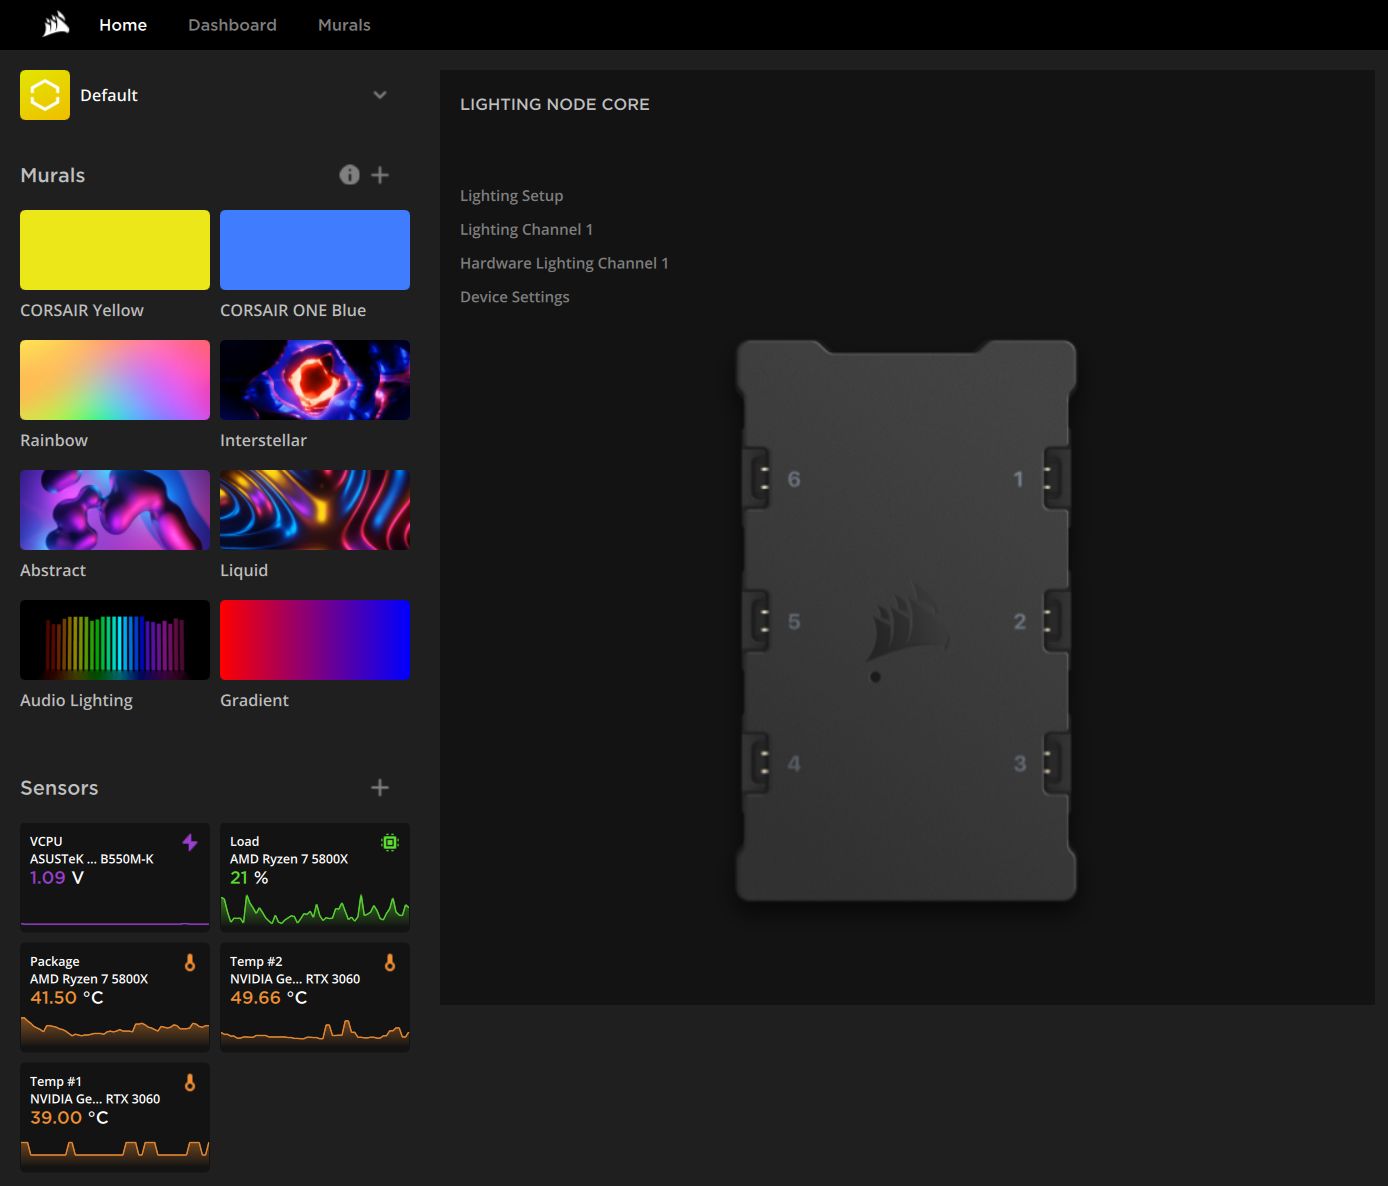This screenshot has width=1388, height=1186.
Task: Click the 39.00 °C temperature value
Action: pos(69,1118)
